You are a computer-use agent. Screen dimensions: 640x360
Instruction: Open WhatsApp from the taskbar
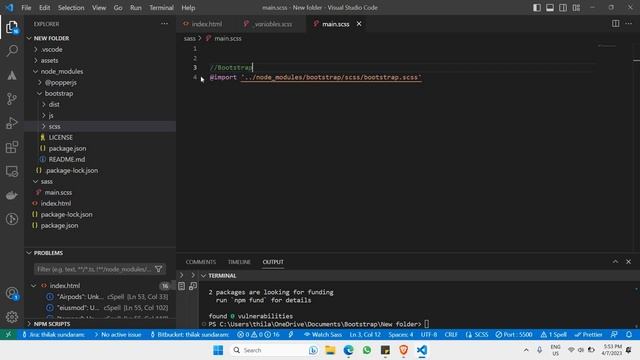[x=367, y=350]
